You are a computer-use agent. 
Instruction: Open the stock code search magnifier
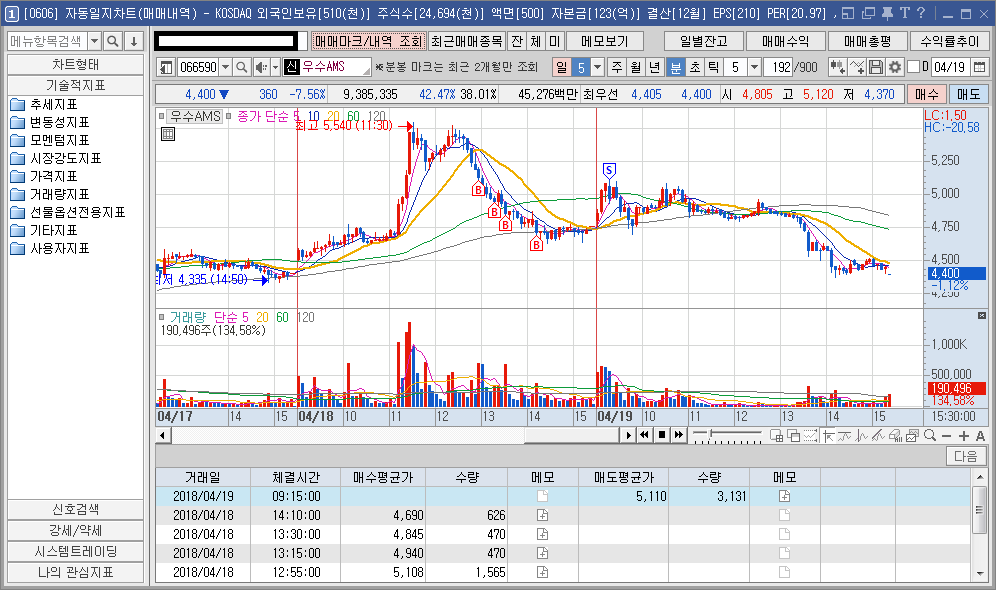[241, 67]
